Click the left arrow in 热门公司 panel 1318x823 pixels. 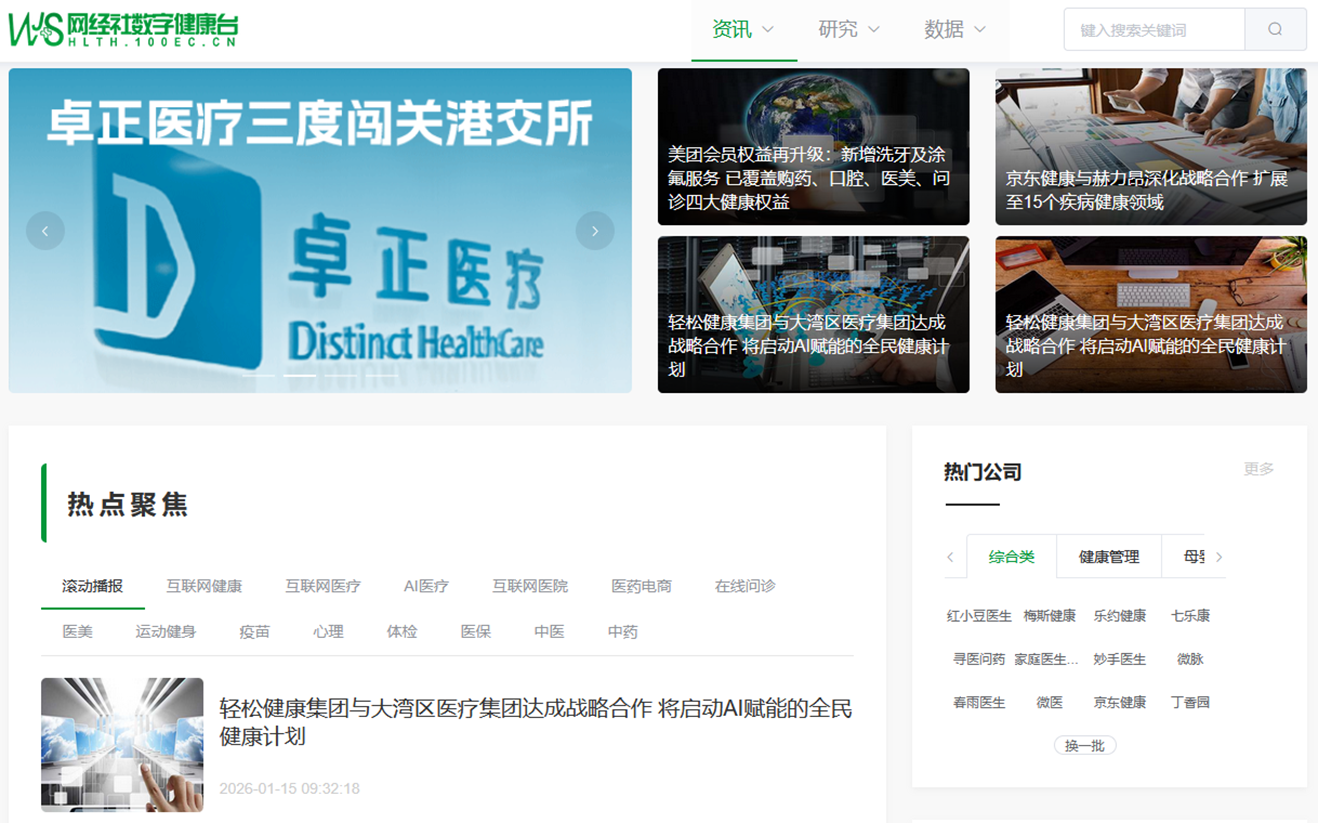(x=950, y=556)
